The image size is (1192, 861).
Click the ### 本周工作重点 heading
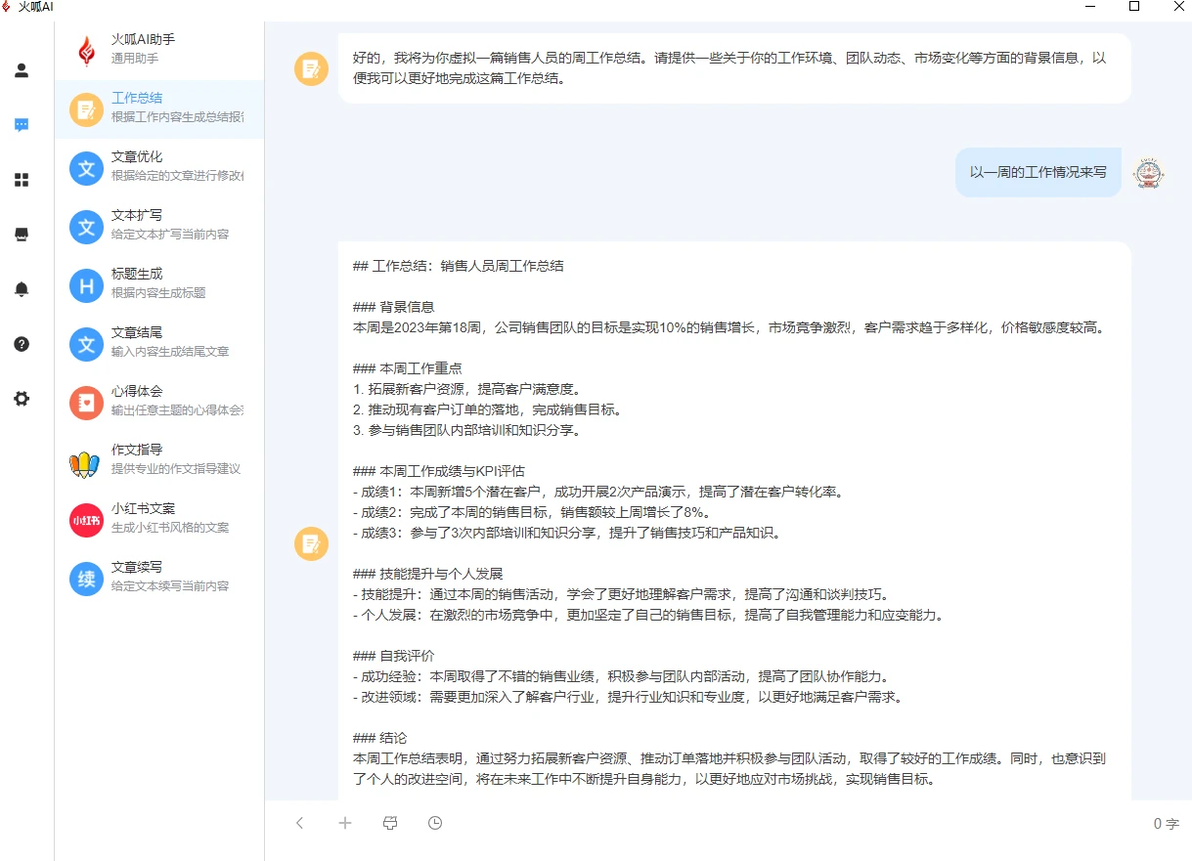click(x=407, y=369)
